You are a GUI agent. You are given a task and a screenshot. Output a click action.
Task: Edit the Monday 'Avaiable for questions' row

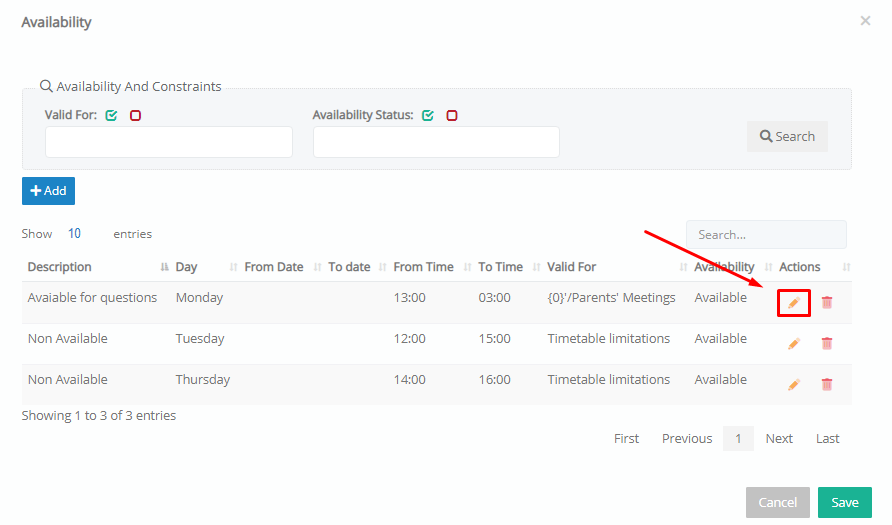point(794,303)
